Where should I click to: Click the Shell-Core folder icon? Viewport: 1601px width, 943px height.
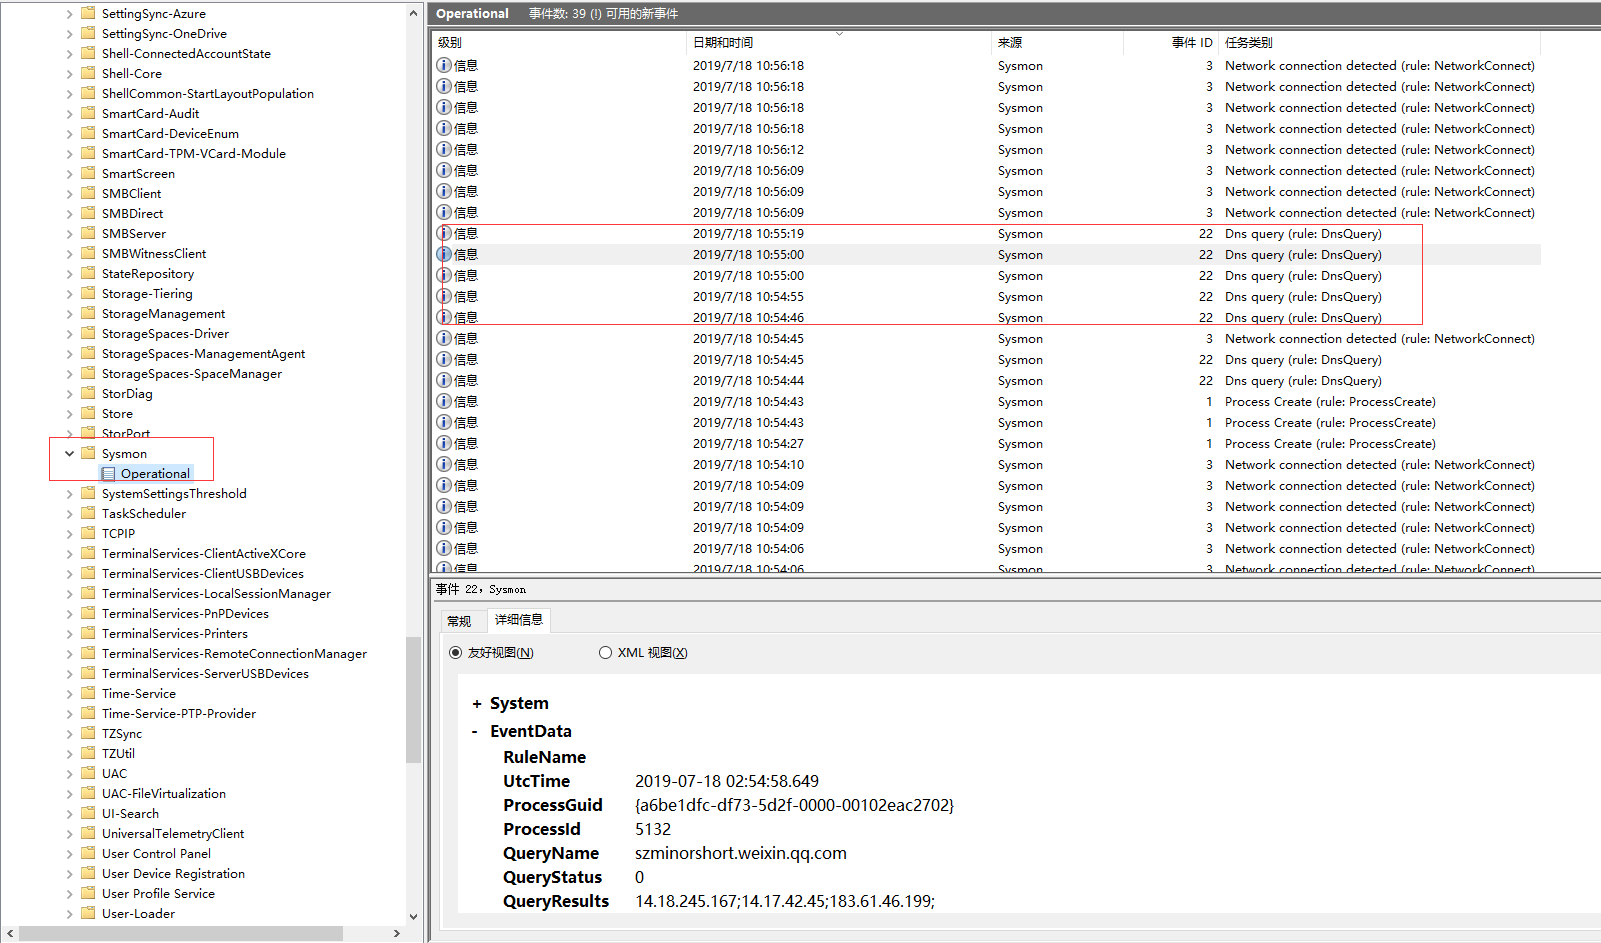[x=88, y=73]
